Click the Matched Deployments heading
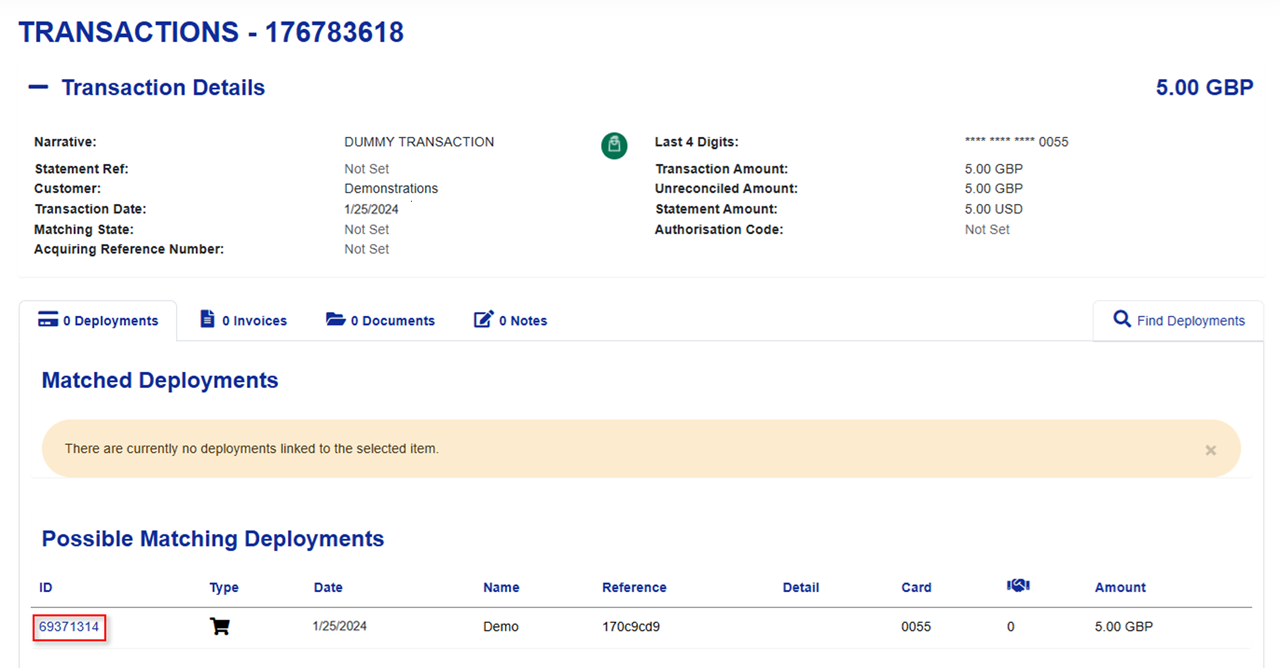Viewport: 1280px width, 668px height. point(160,380)
